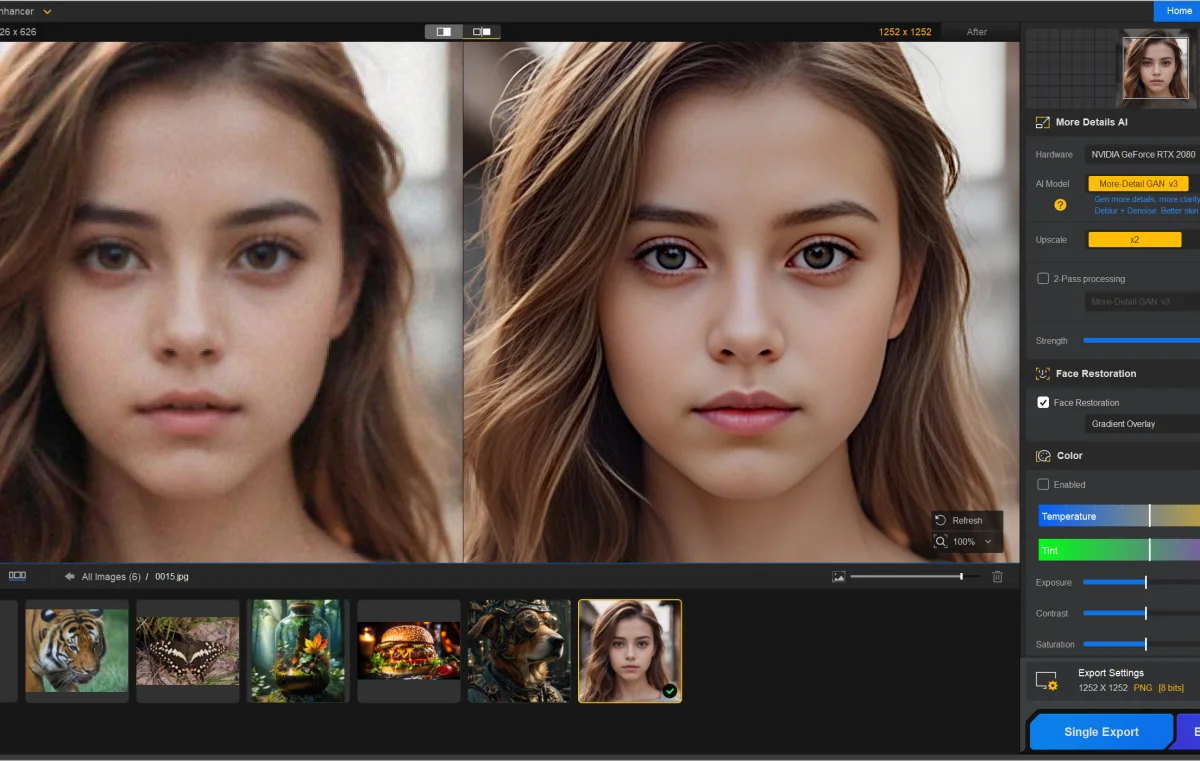Click the AI Model help question mark
This screenshot has height=761, width=1200.
click(x=1060, y=205)
